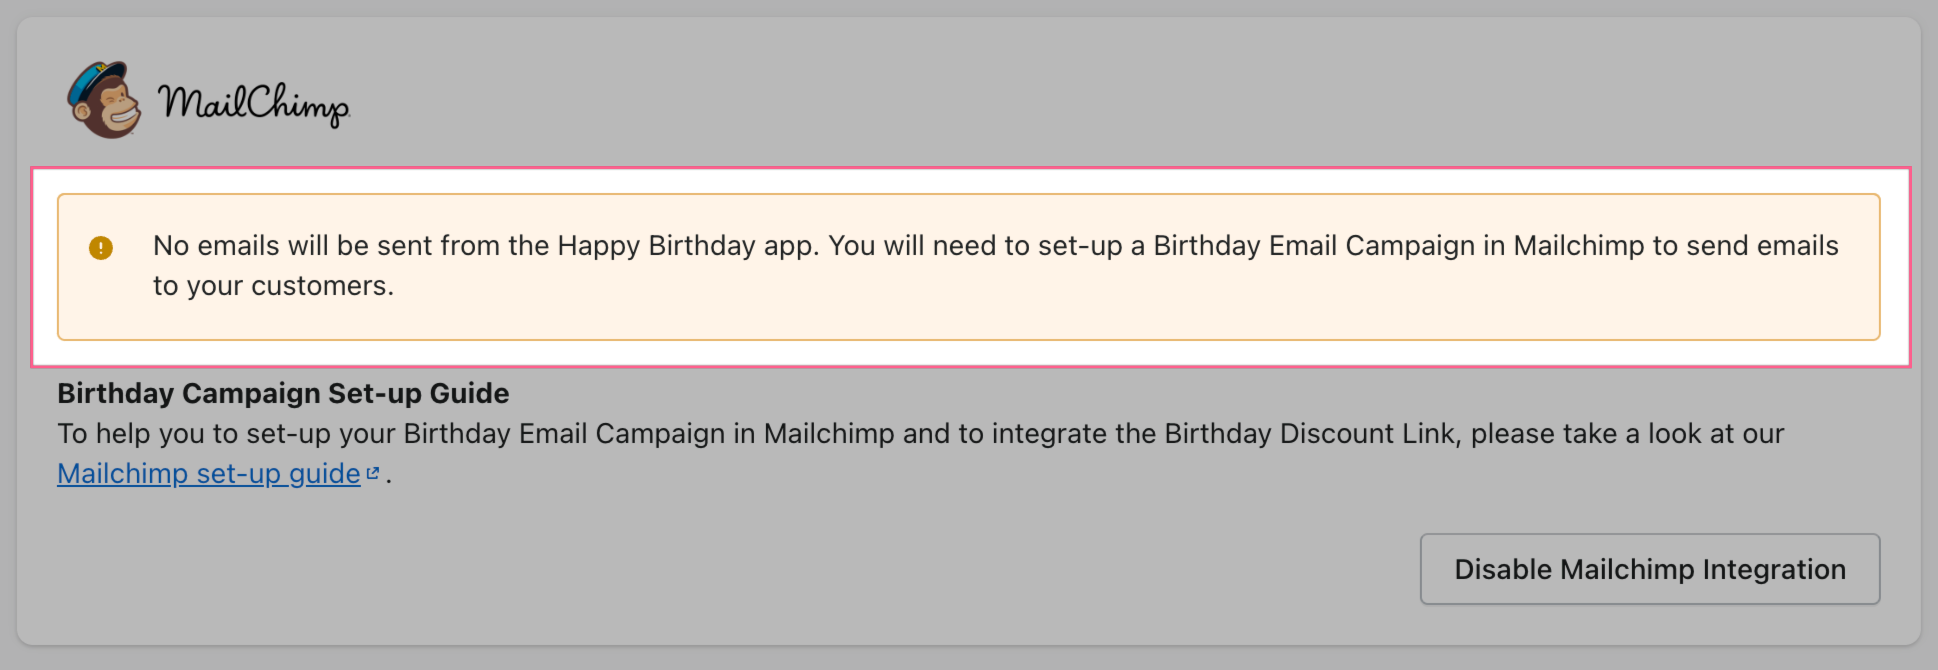Click the Birthday Campaign Set-up Guide heading
Viewport: 1938px width, 670px height.
pyautogui.click(x=283, y=394)
